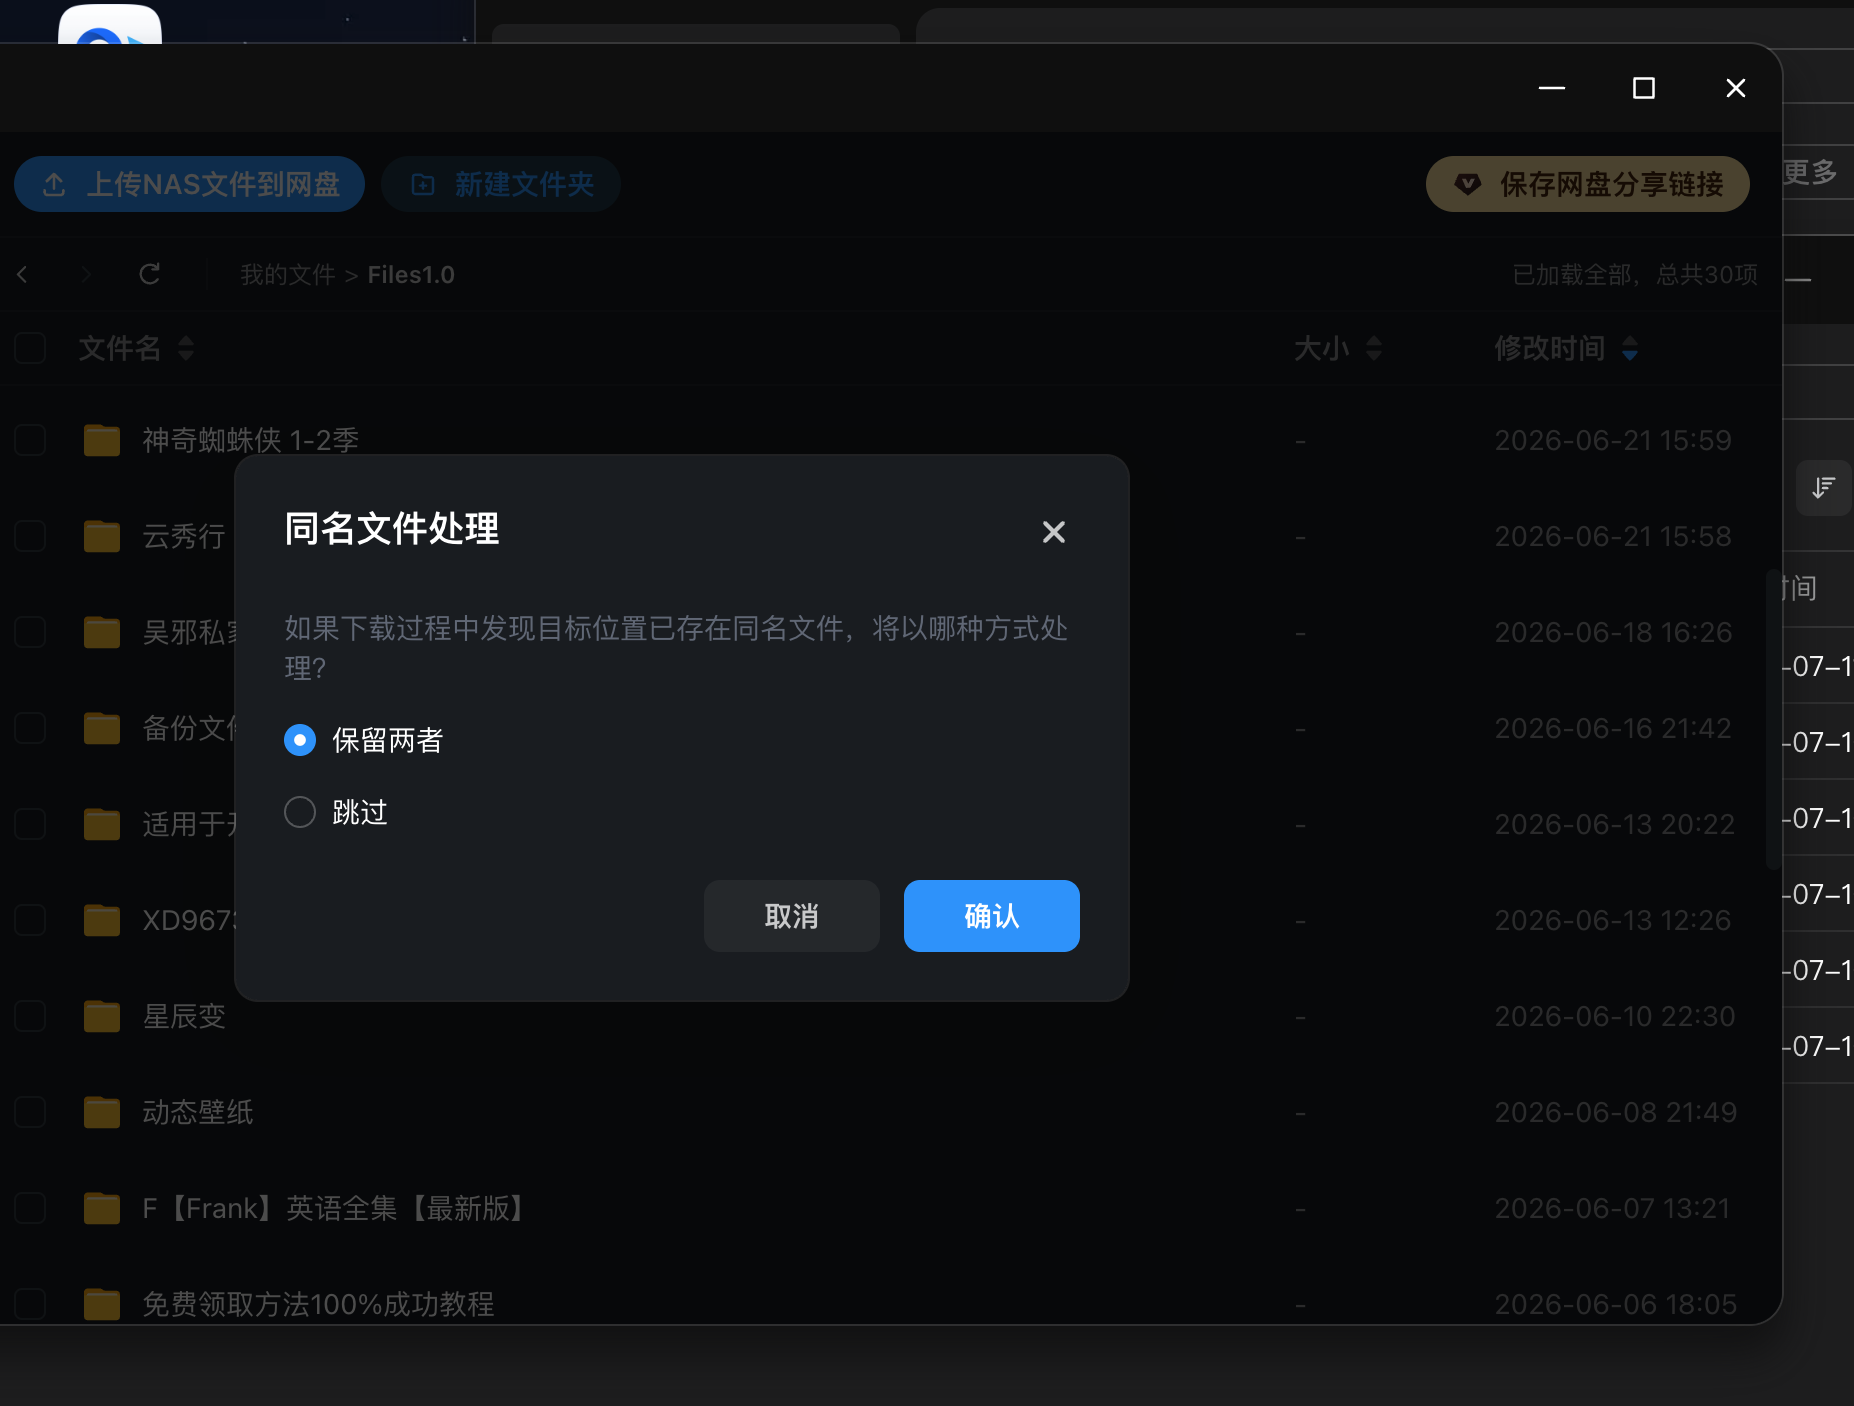Check the box for F【Frank】英语全集 folder
This screenshot has height=1406, width=1854.
pos(30,1208)
